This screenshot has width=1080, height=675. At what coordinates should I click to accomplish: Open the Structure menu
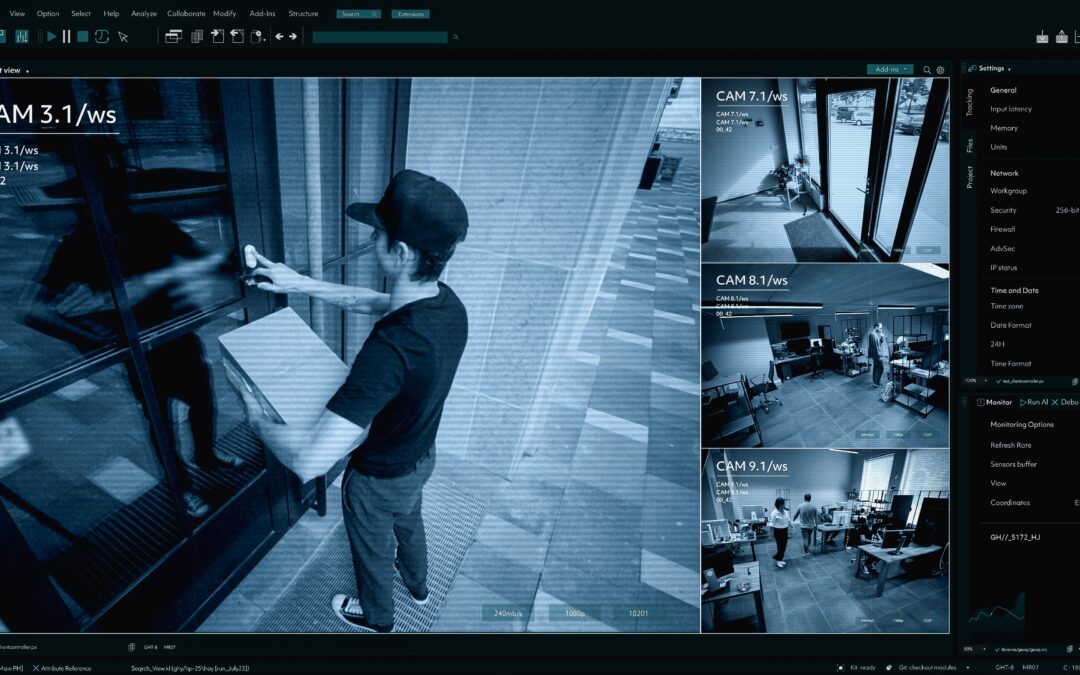click(303, 14)
